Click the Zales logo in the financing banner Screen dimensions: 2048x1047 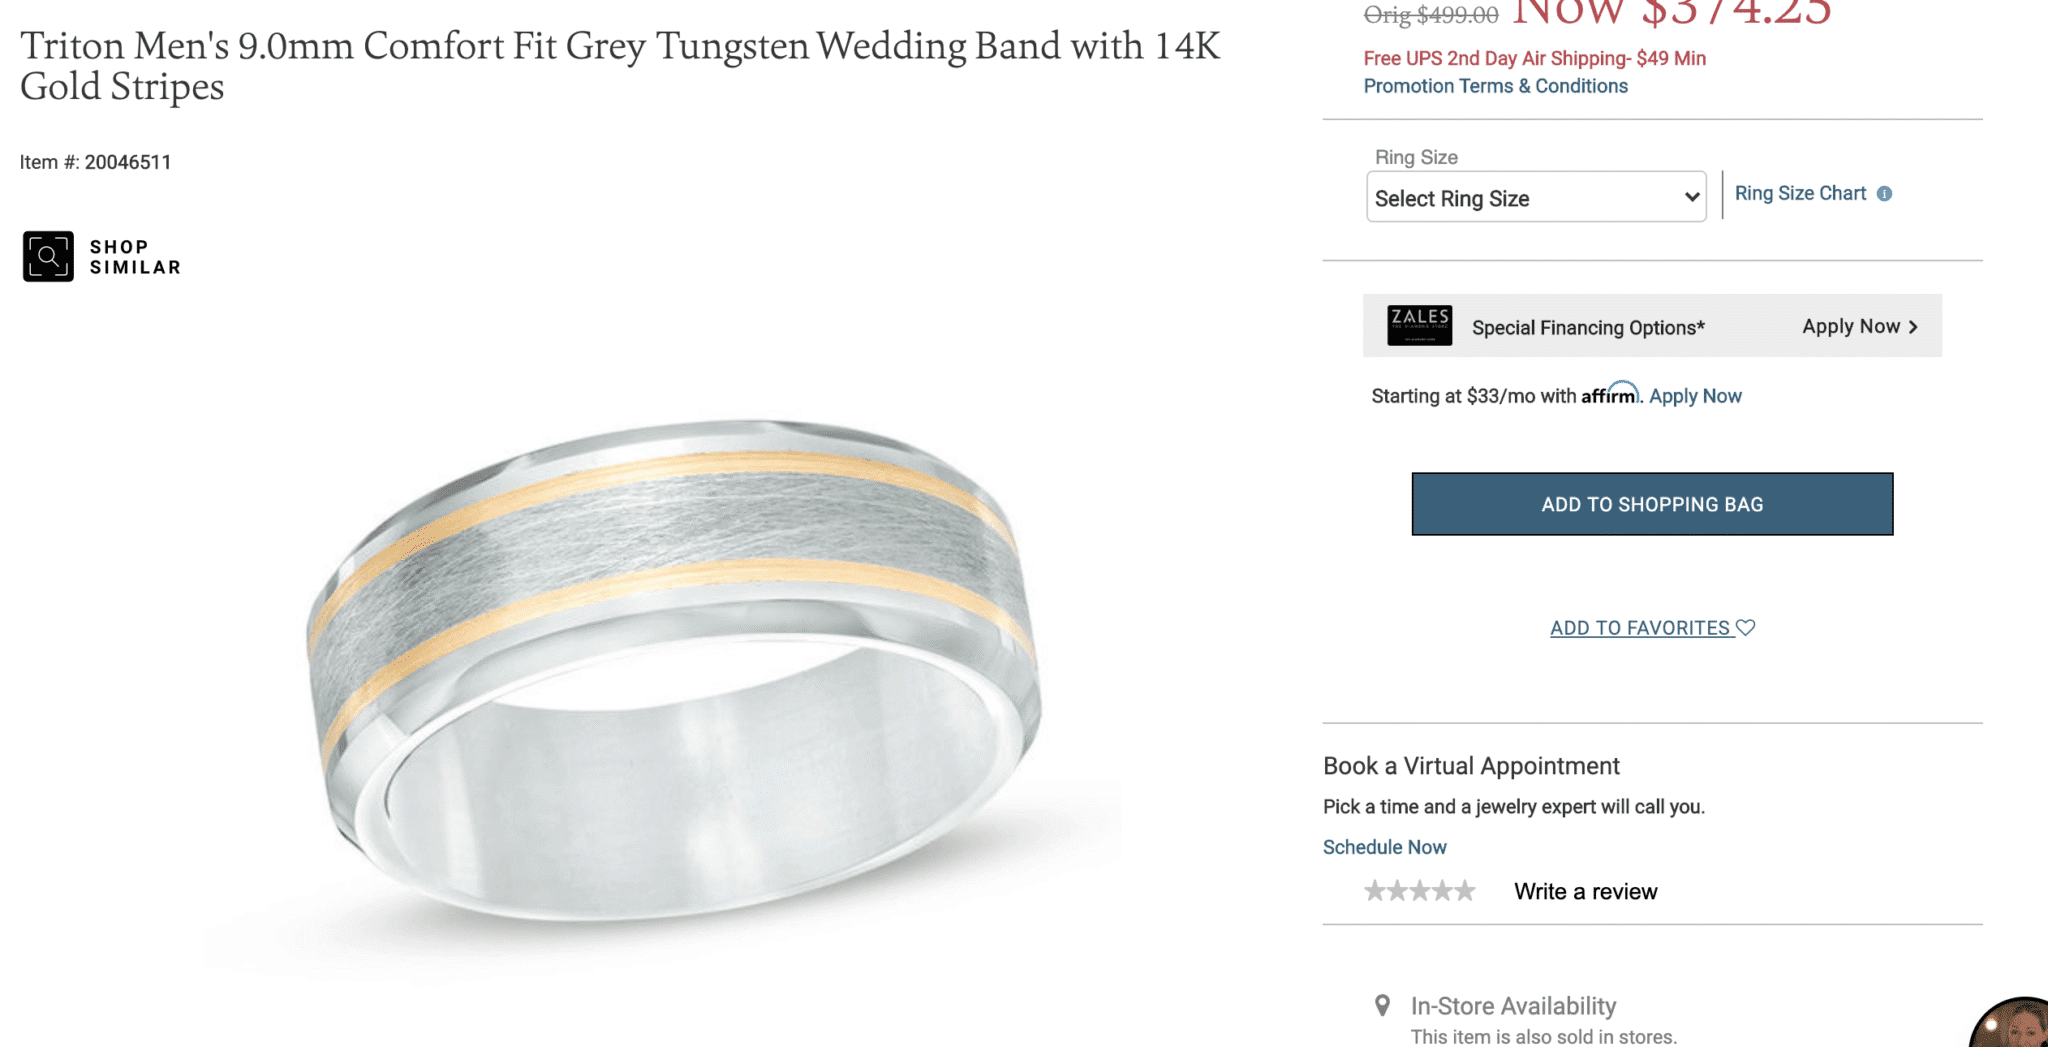[1419, 326]
